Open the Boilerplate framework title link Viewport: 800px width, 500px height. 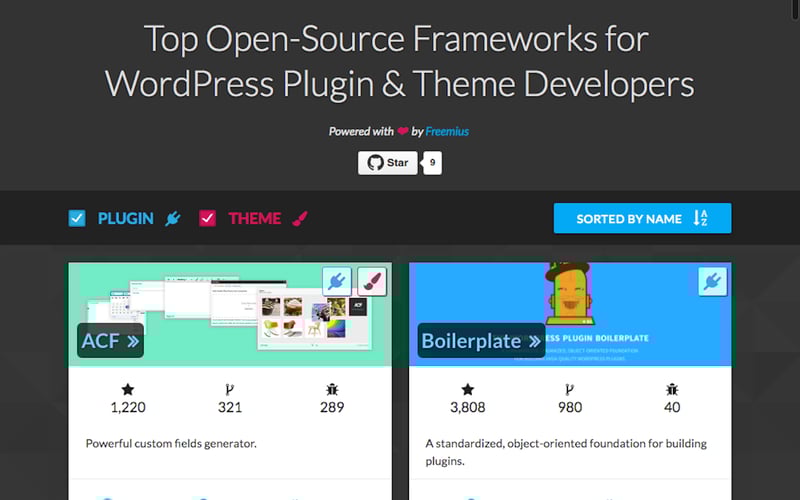(x=481, y=340)
